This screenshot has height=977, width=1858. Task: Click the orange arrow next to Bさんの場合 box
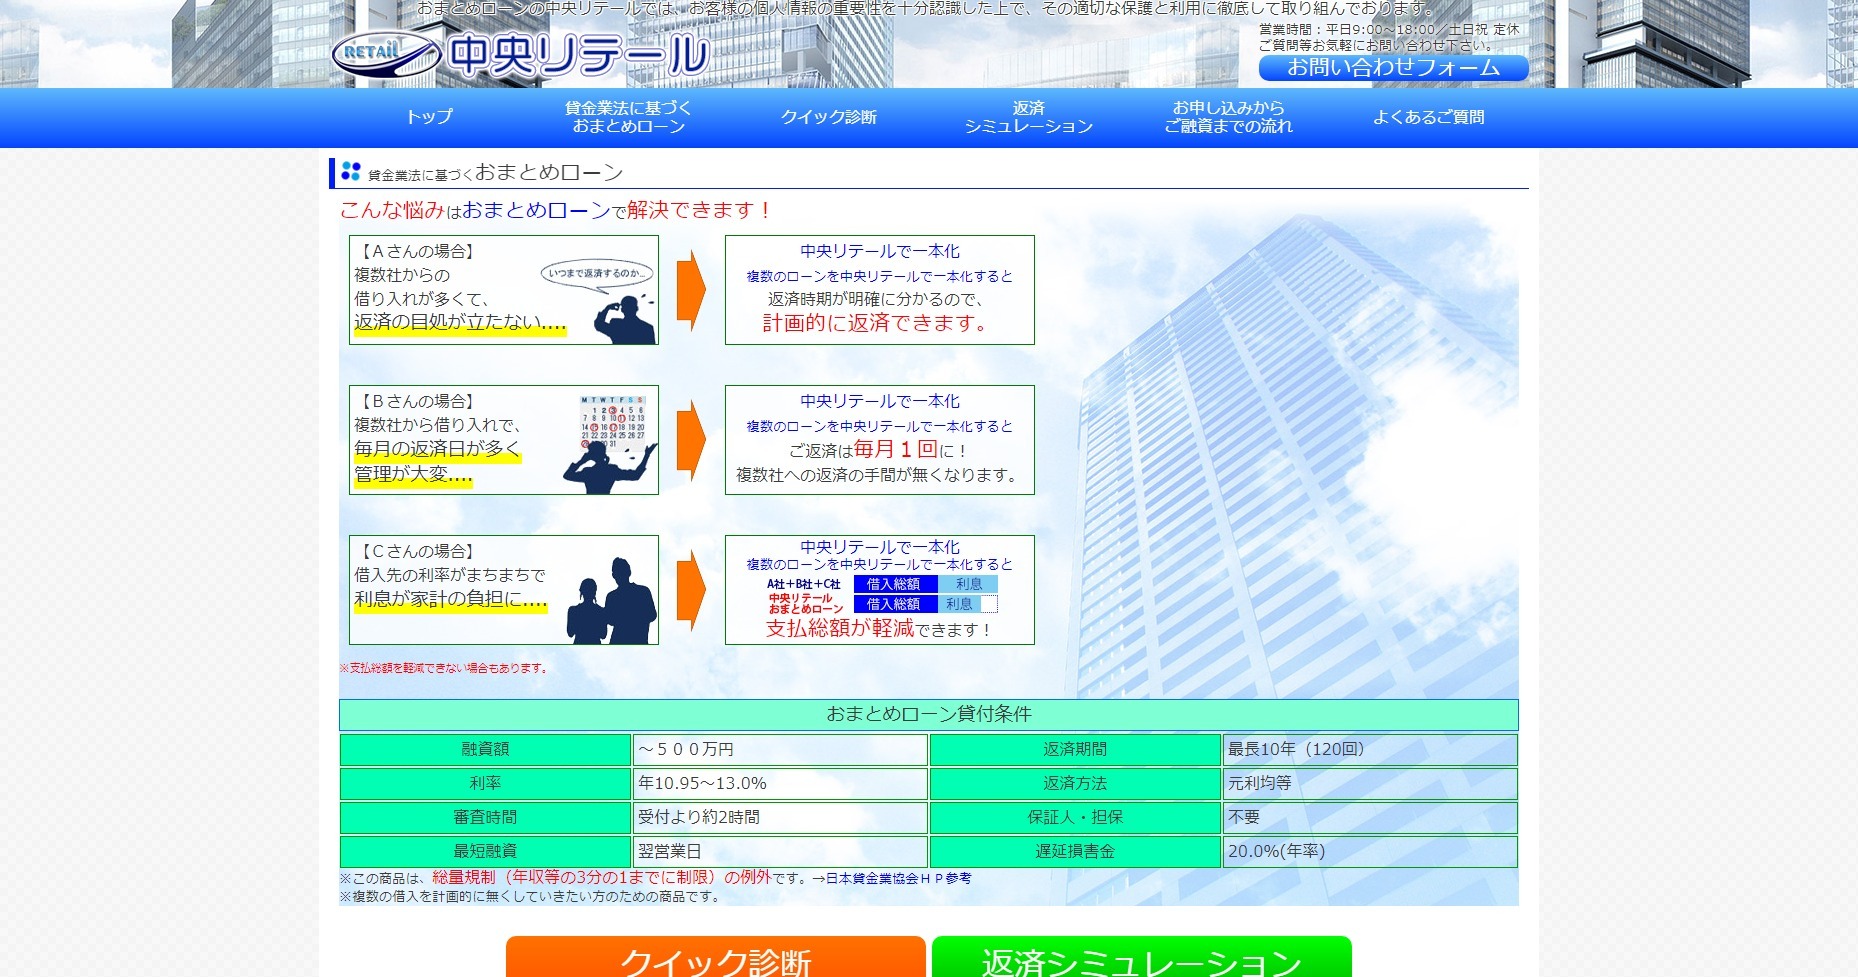click(x=692, y=441)
